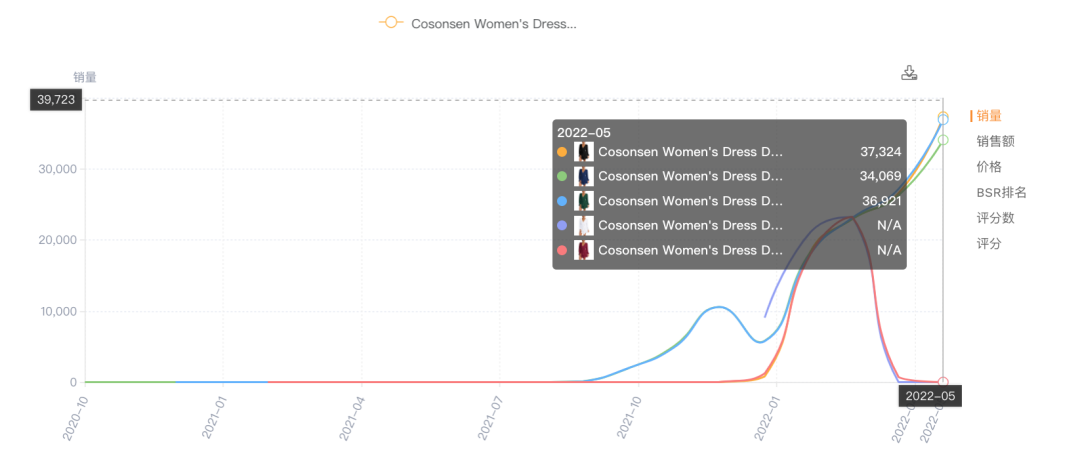Screen dimensions: 1080x471
Task: Click the green line's end data point
Action: (x=943, y=140)
